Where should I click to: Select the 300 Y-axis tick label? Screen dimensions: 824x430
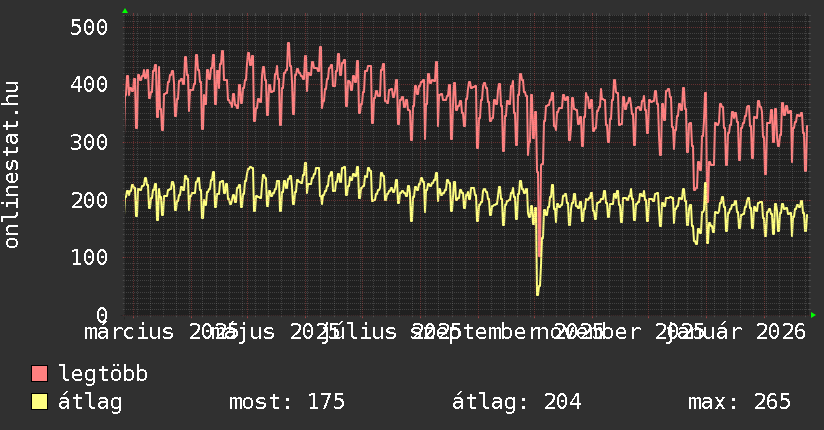(88, 142)
